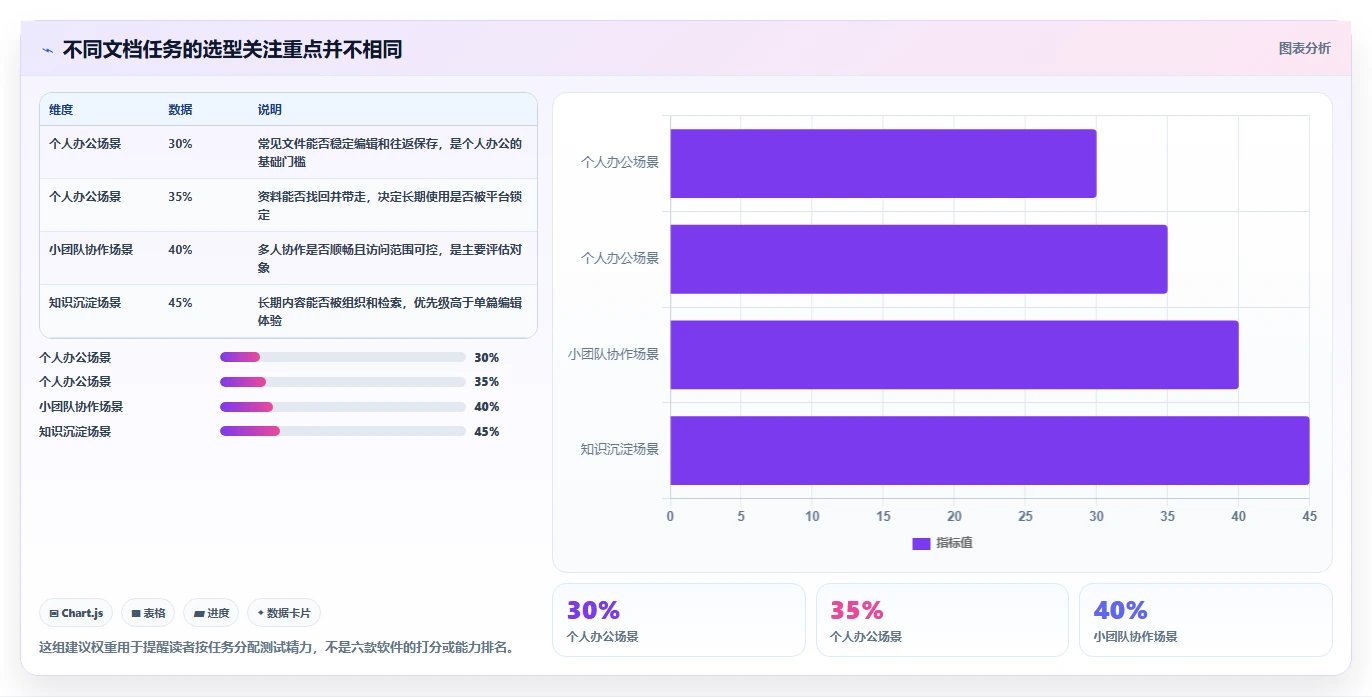This screenshot has height=697, width=1372.
Task: Click the x-axis tick label 25
Action: pos(1025,516)
